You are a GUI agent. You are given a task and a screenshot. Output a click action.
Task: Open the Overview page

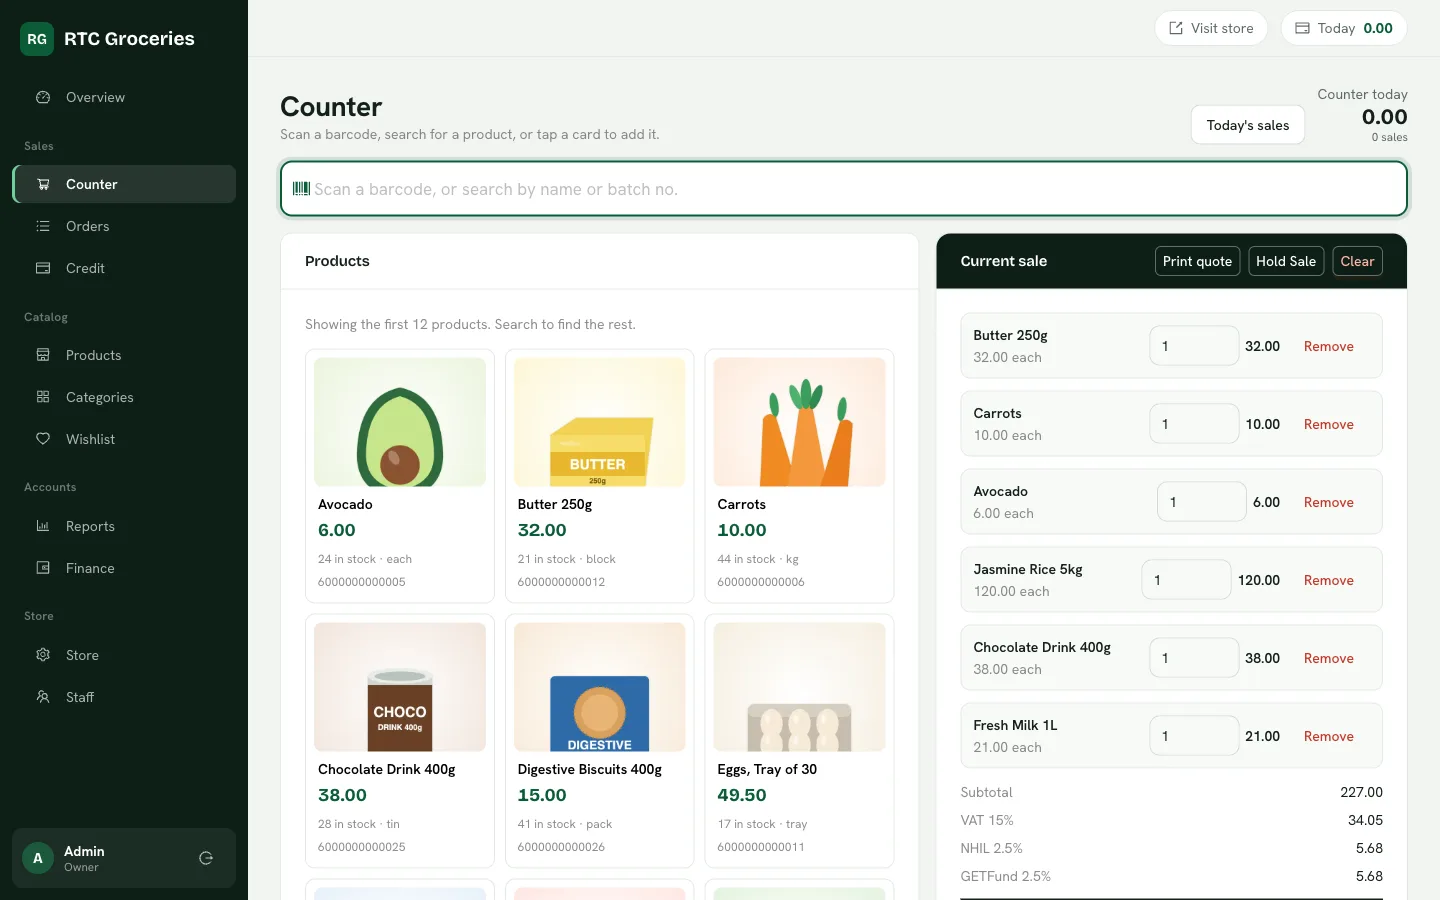click(x=124, y=97)
